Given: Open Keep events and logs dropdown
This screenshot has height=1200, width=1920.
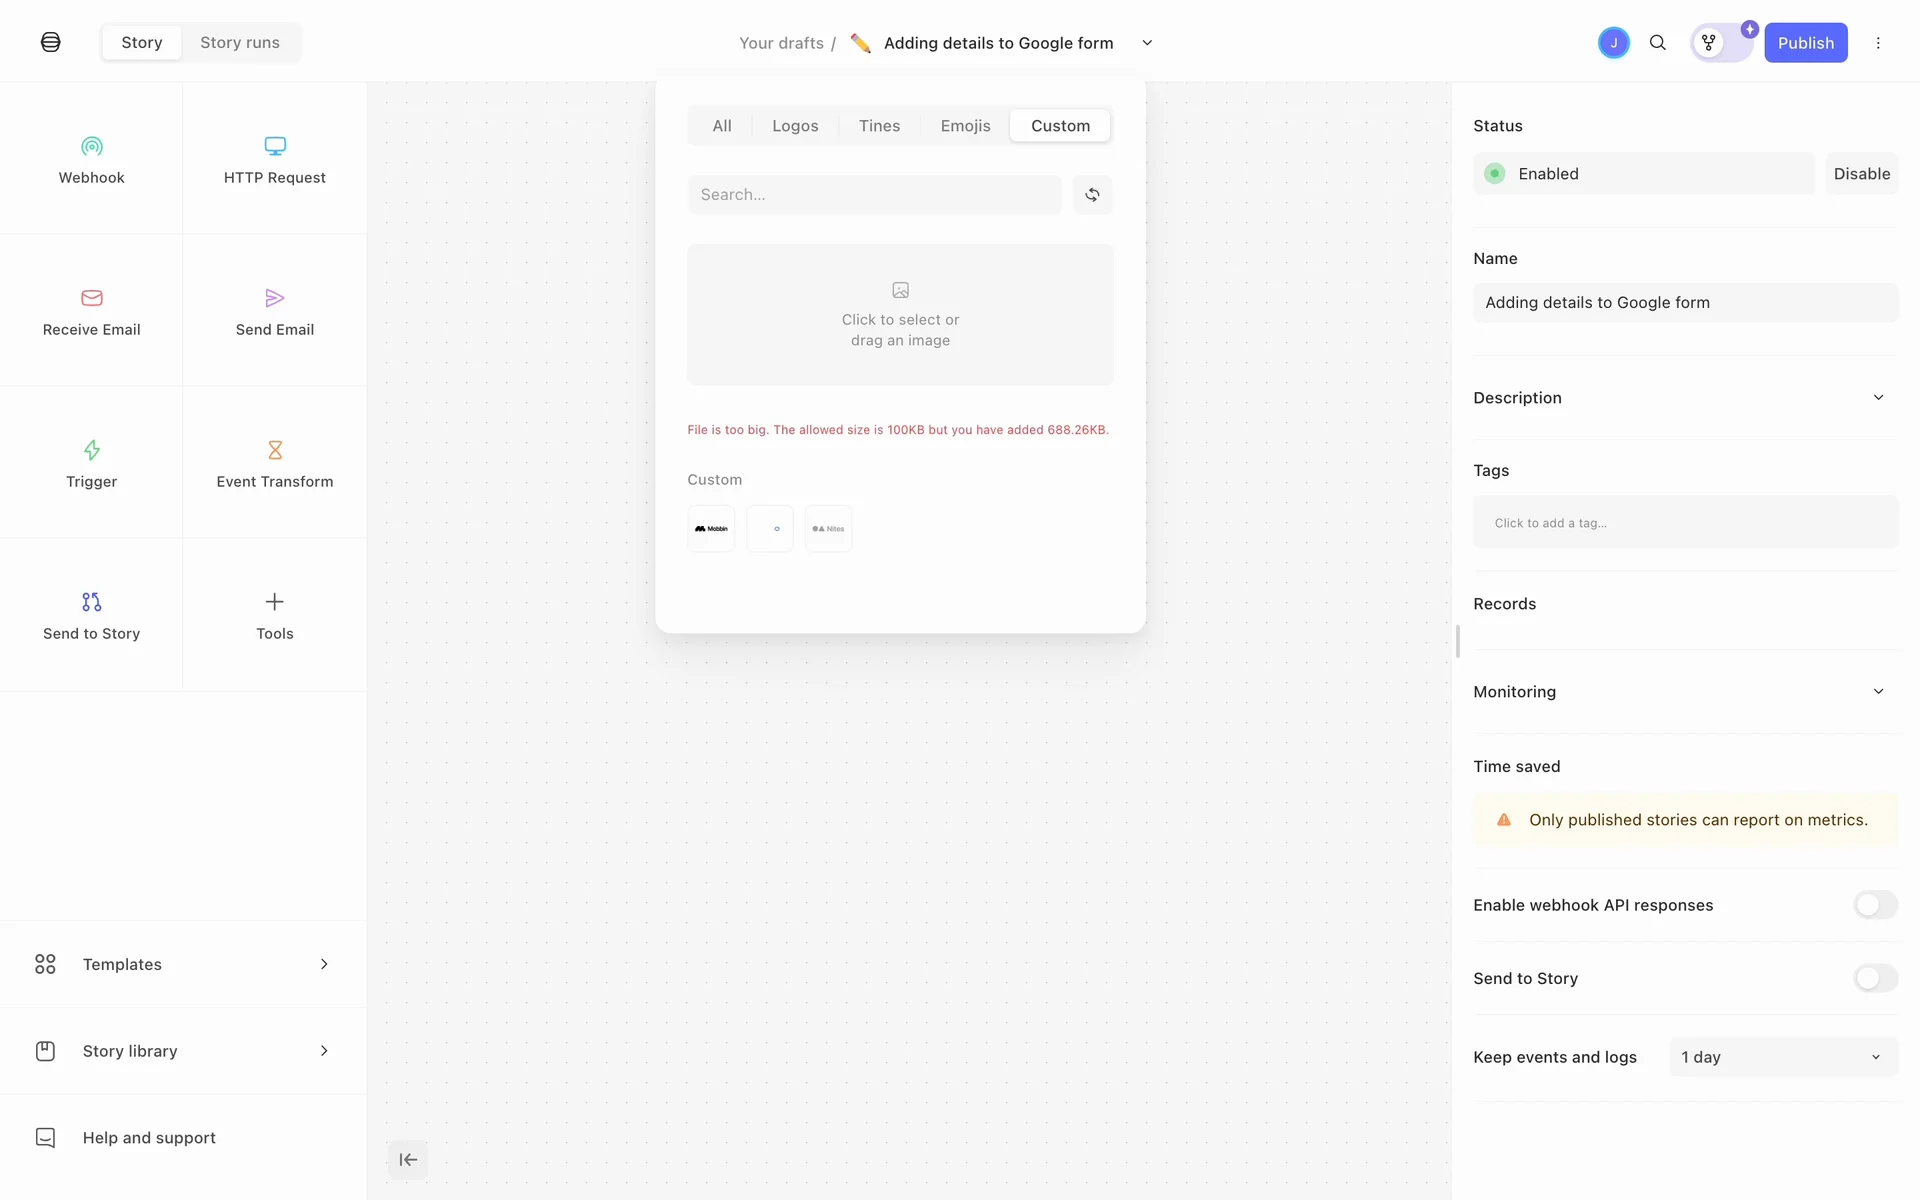Looking at the screenshot, I should pyautogui.click(x=1782, y=1057).
